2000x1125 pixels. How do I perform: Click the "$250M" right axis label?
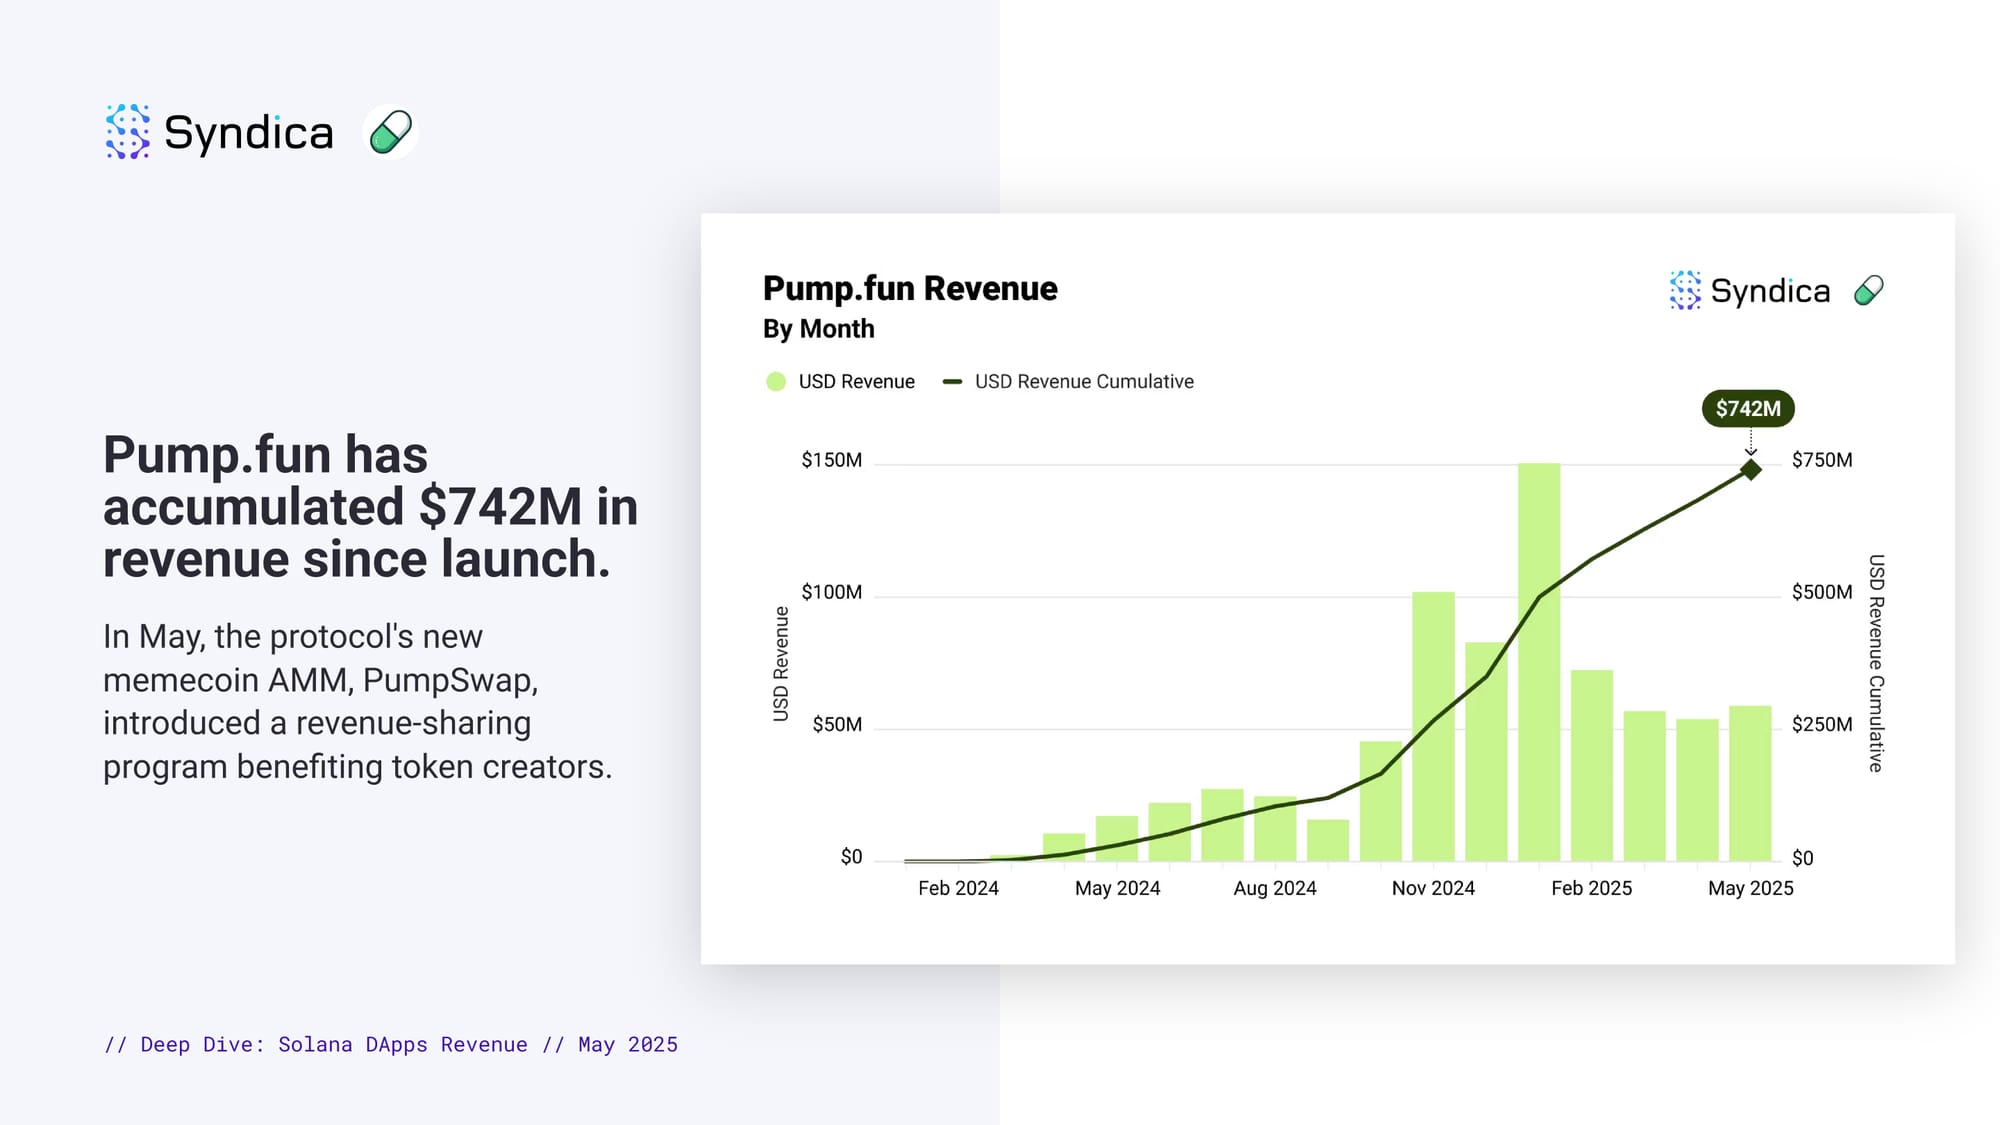pos(1822,724)
